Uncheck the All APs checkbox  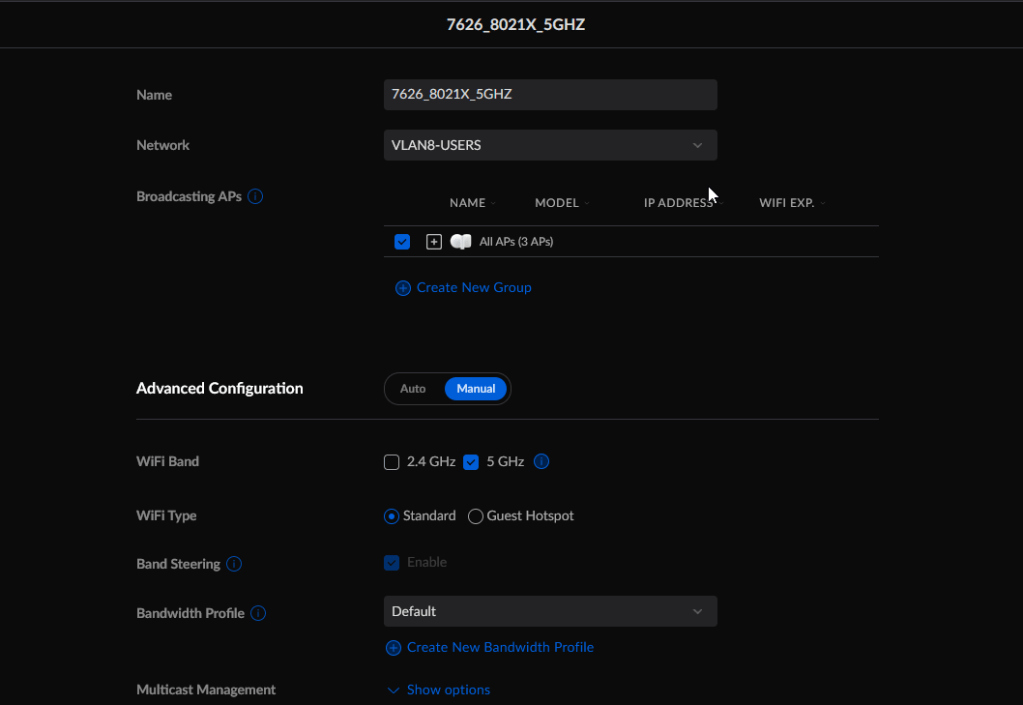coord(402,242)
